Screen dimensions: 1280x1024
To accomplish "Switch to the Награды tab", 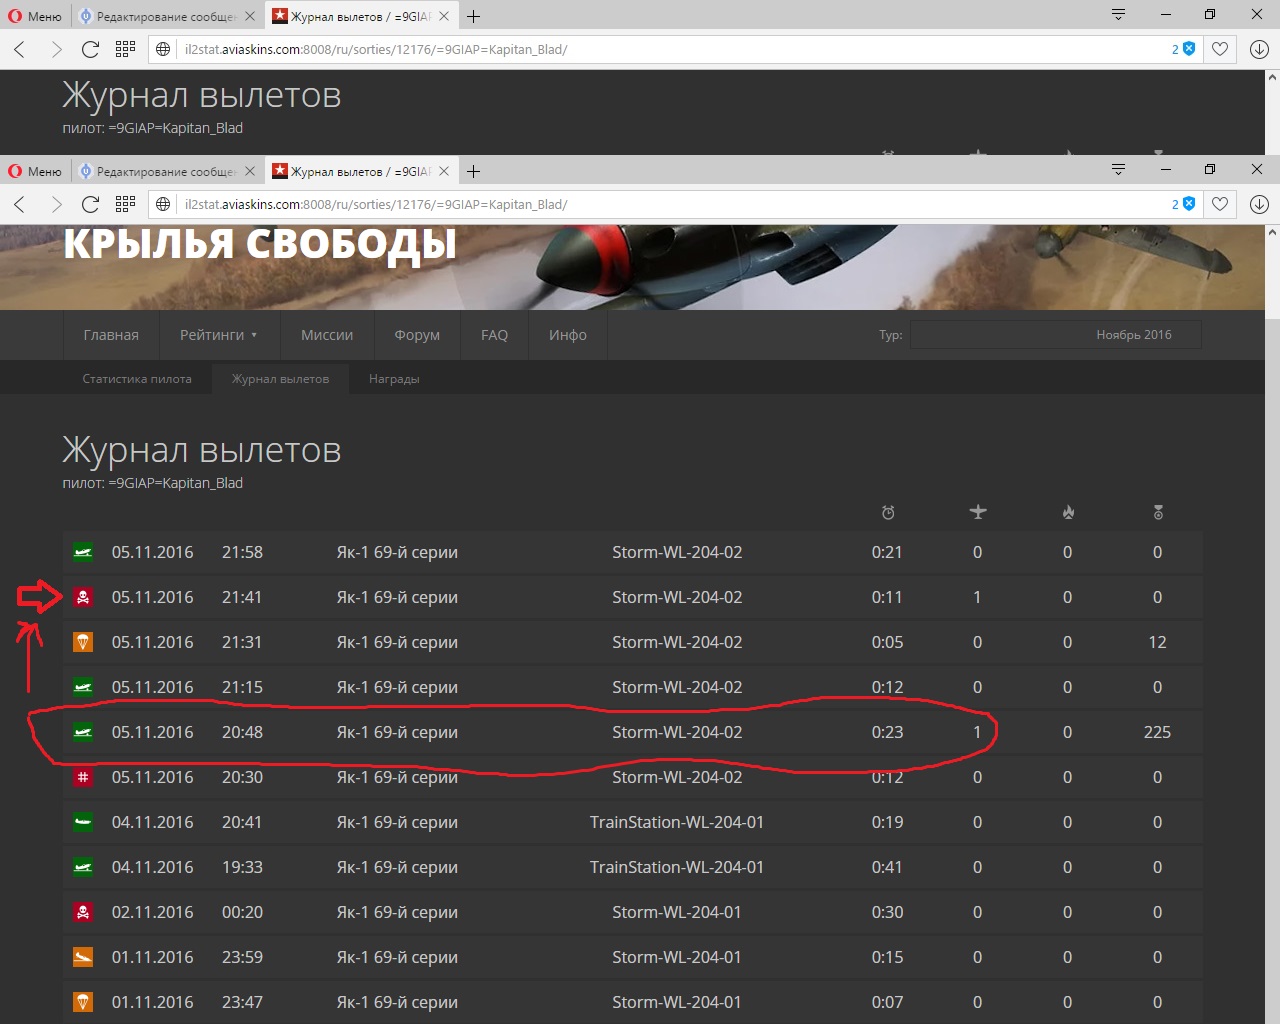I will [394, 379].
